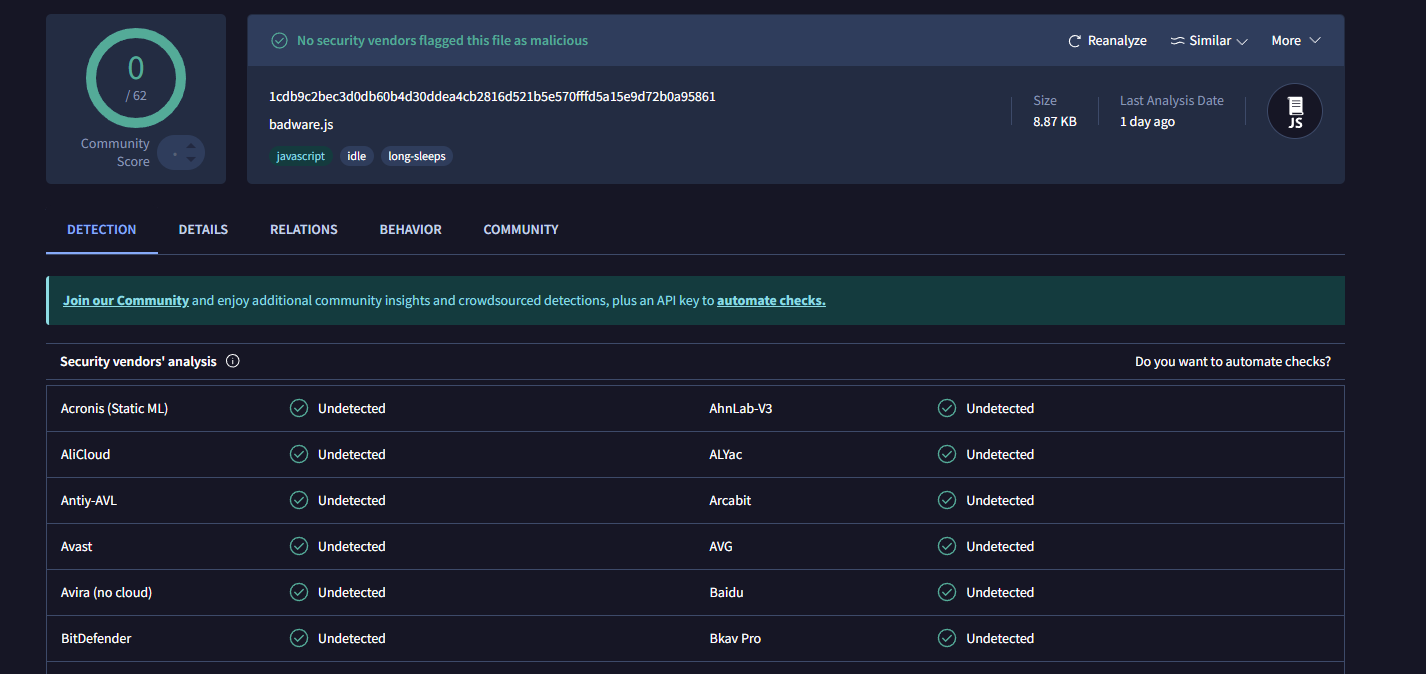Click the Join our Community link
This screenshot has height=674, width=1426.
126,300
